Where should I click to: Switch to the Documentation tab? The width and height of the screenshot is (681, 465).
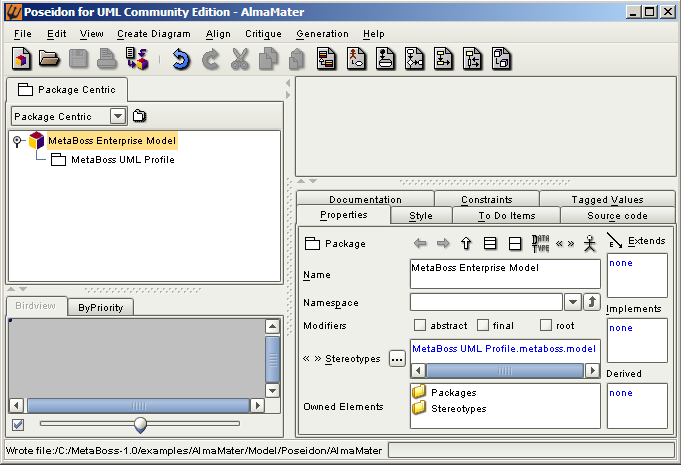(x=365, y=199)
